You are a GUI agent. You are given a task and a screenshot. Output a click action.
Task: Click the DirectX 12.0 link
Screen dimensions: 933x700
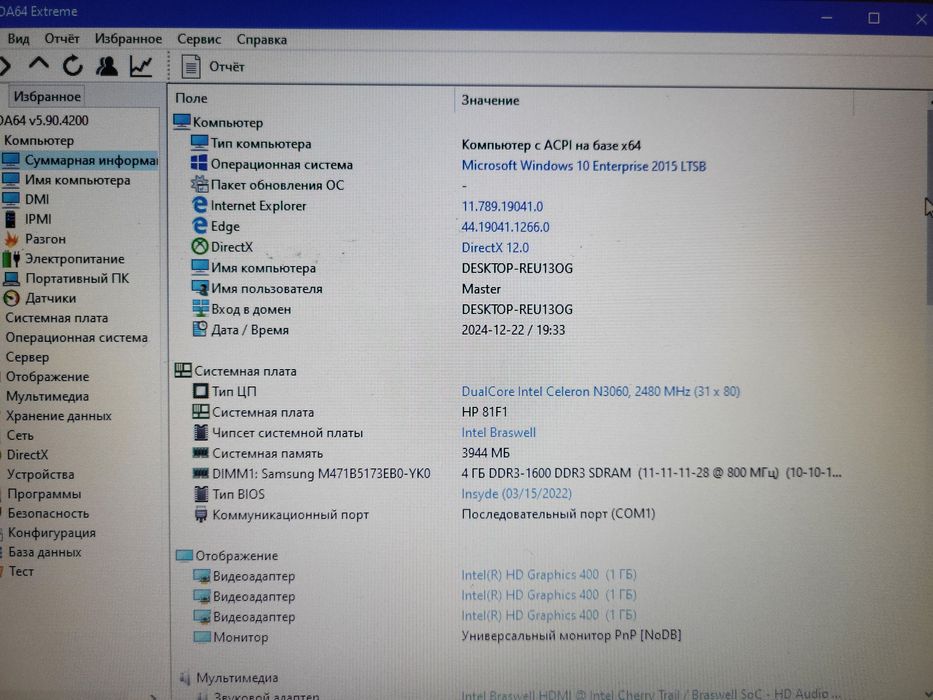(495, 248)
